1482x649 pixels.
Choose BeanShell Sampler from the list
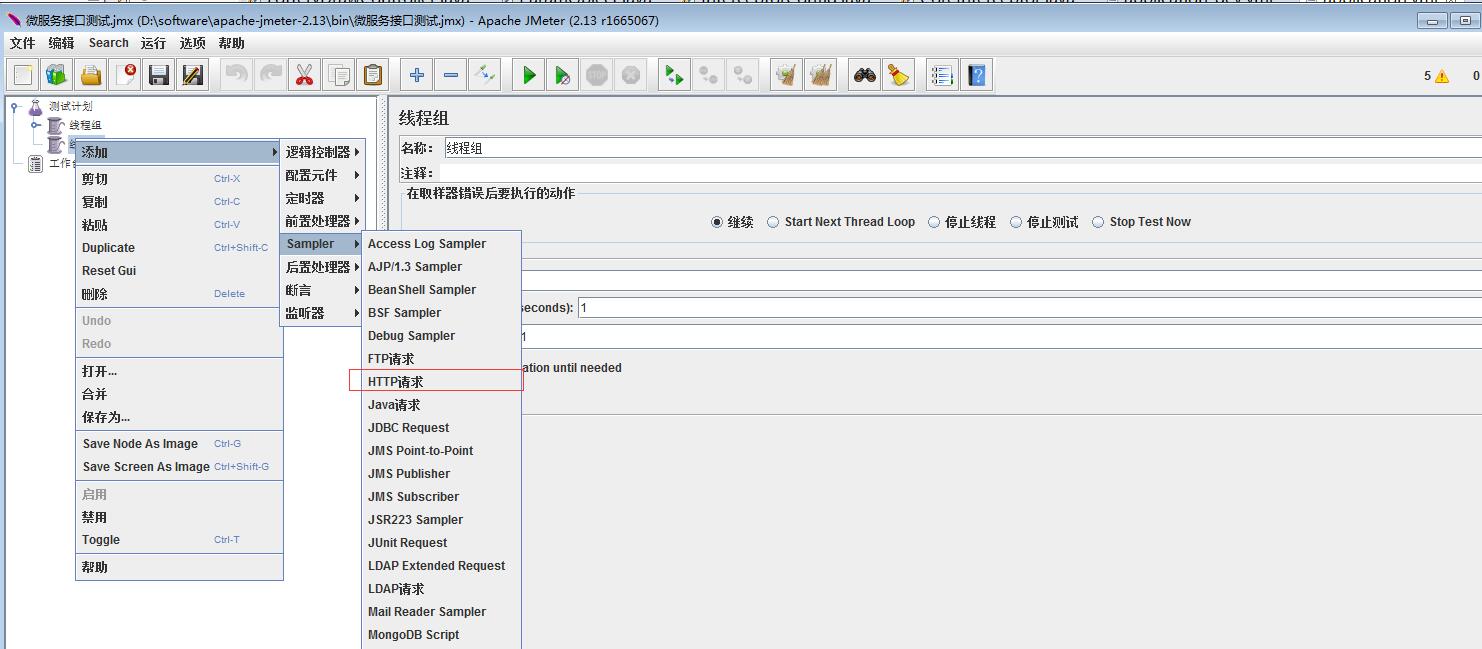(442, 290)
